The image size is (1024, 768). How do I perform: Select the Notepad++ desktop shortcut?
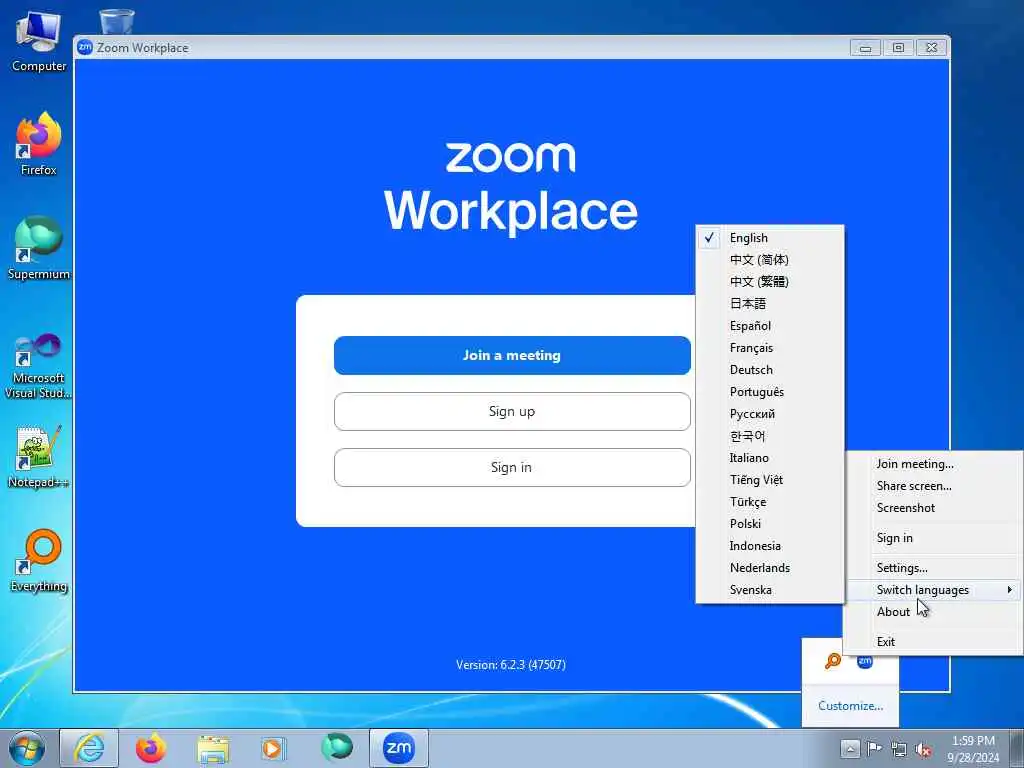(38, 457)
